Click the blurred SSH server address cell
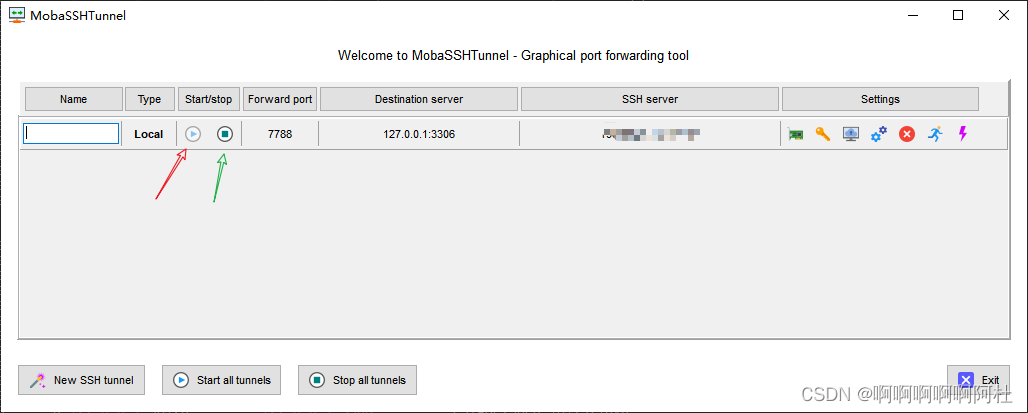This screenshot has width=1028, height=413. (x=650, y=134)
